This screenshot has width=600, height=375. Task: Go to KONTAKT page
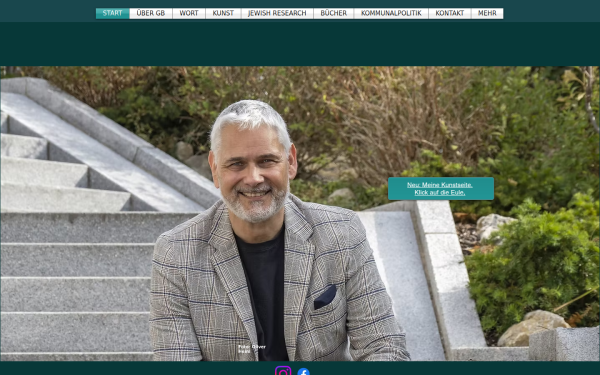point(450,13)
